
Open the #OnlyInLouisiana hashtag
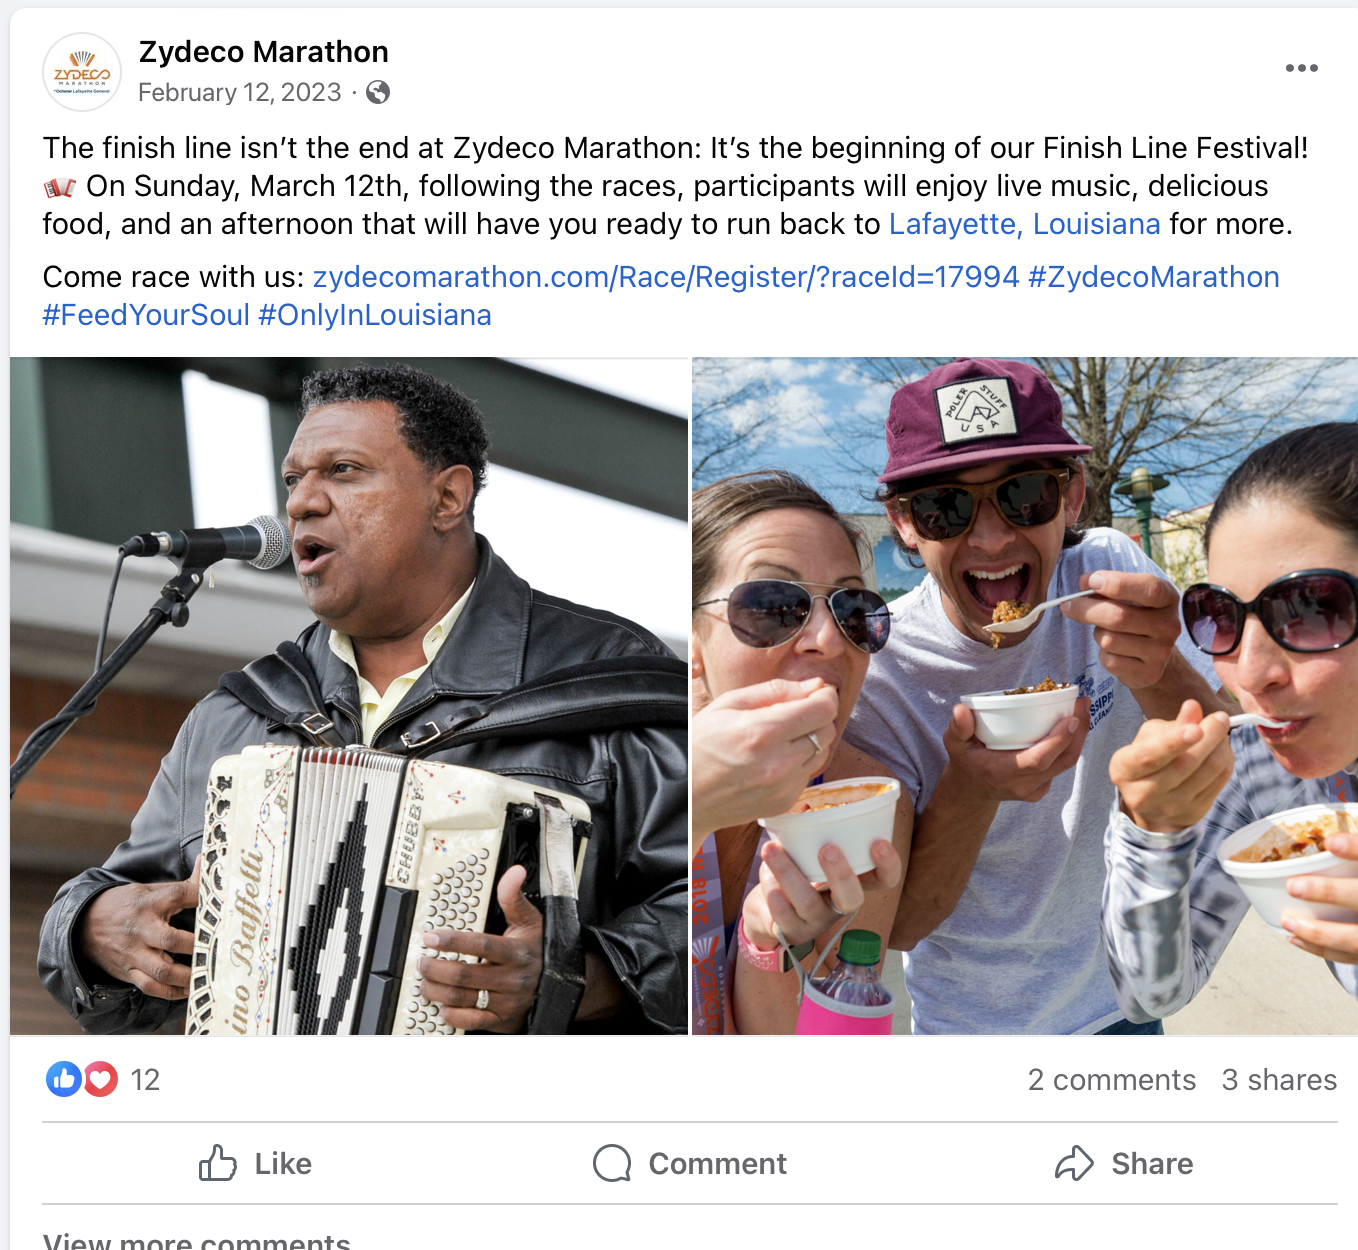point(375,315)
